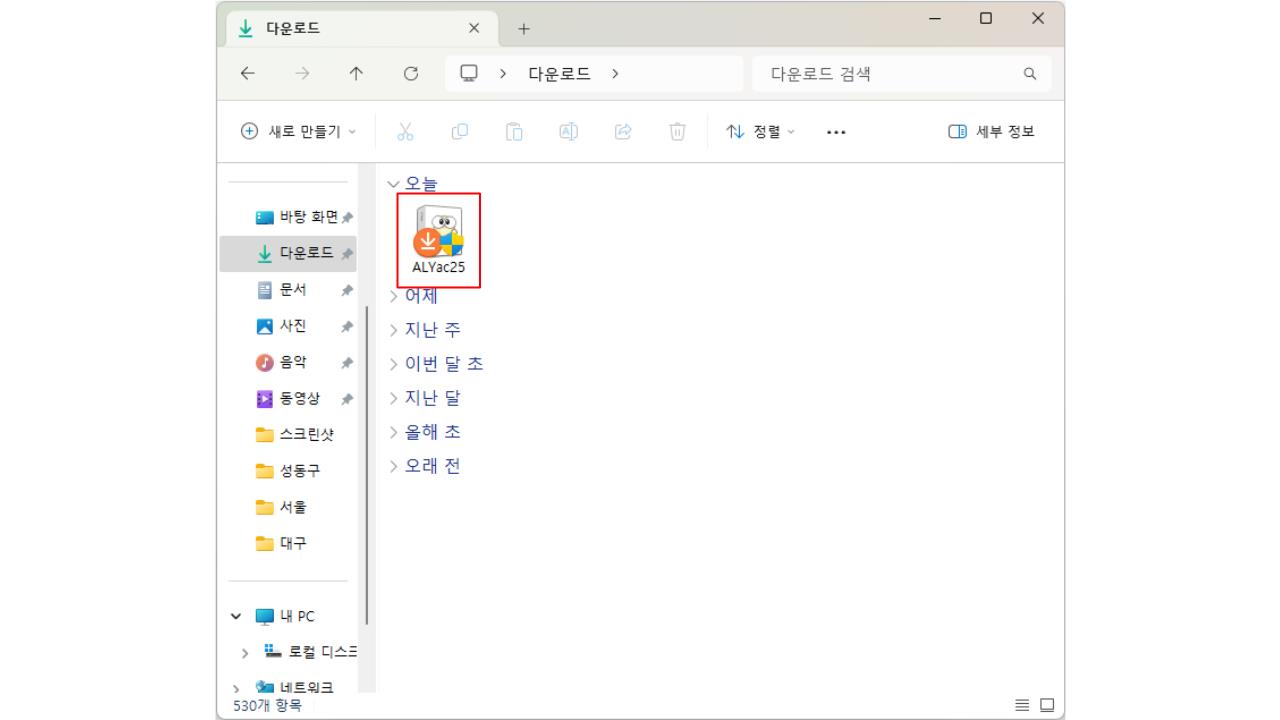Select 로컬 디스크 in the sidebar
The height and width of the screenshot is (720, 1280).
[310, 652]
